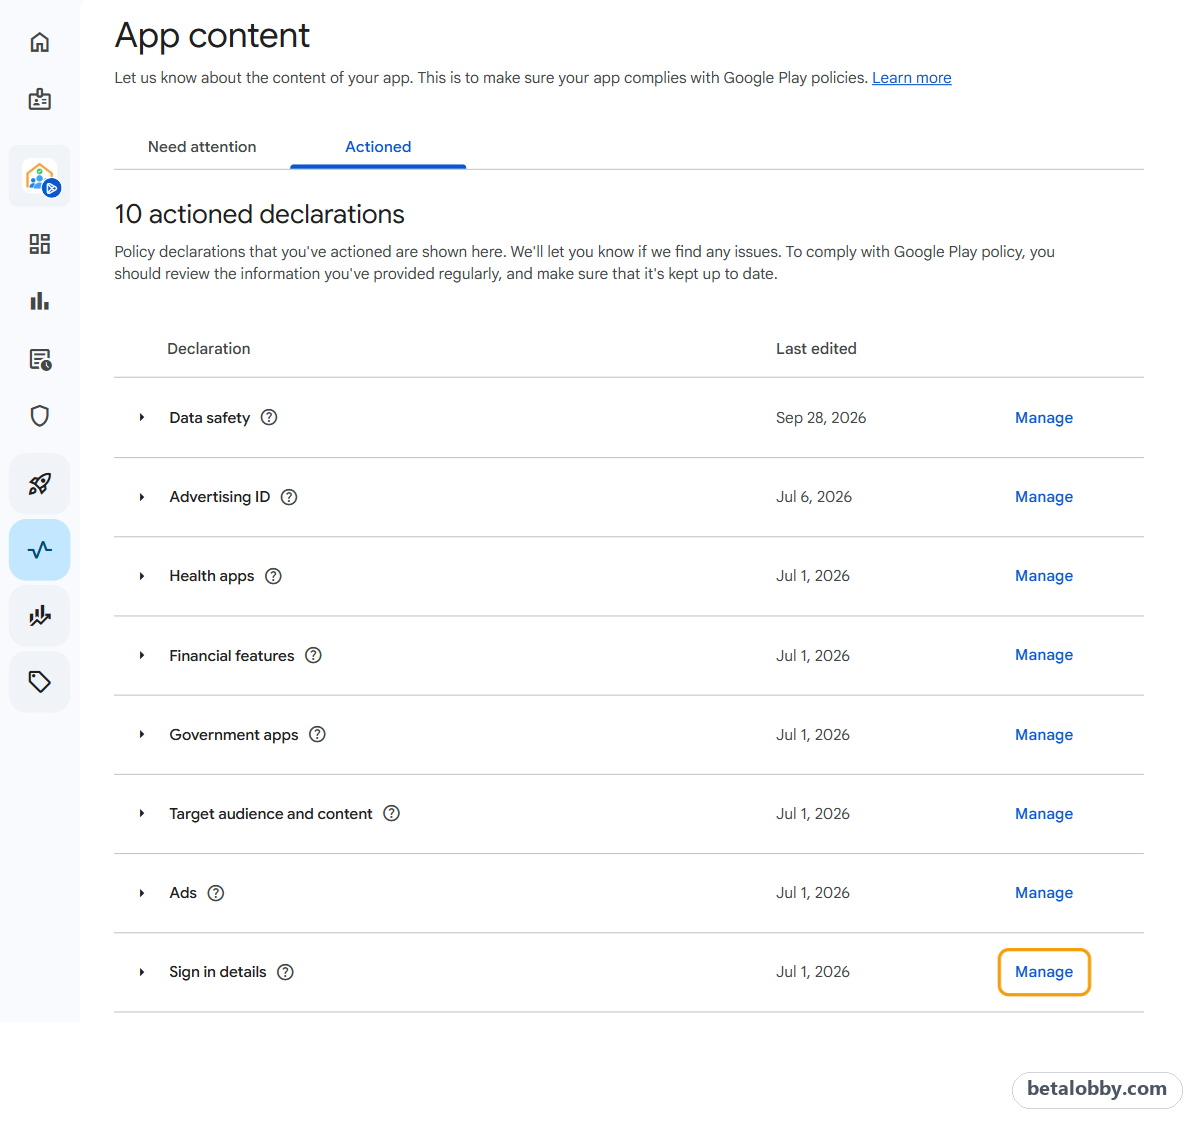
Task: Select the app logo icon in sidebar
Action: coord(41,177)
